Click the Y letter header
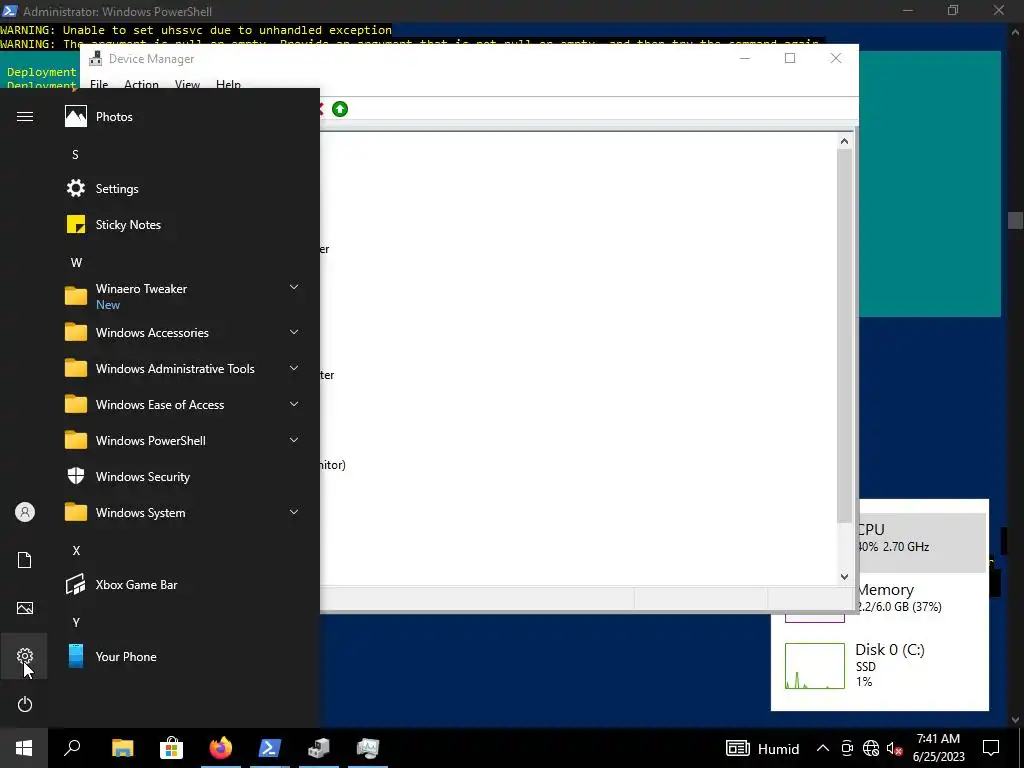1024x768 pixels. pyautogui.click(x=76, y=622)
